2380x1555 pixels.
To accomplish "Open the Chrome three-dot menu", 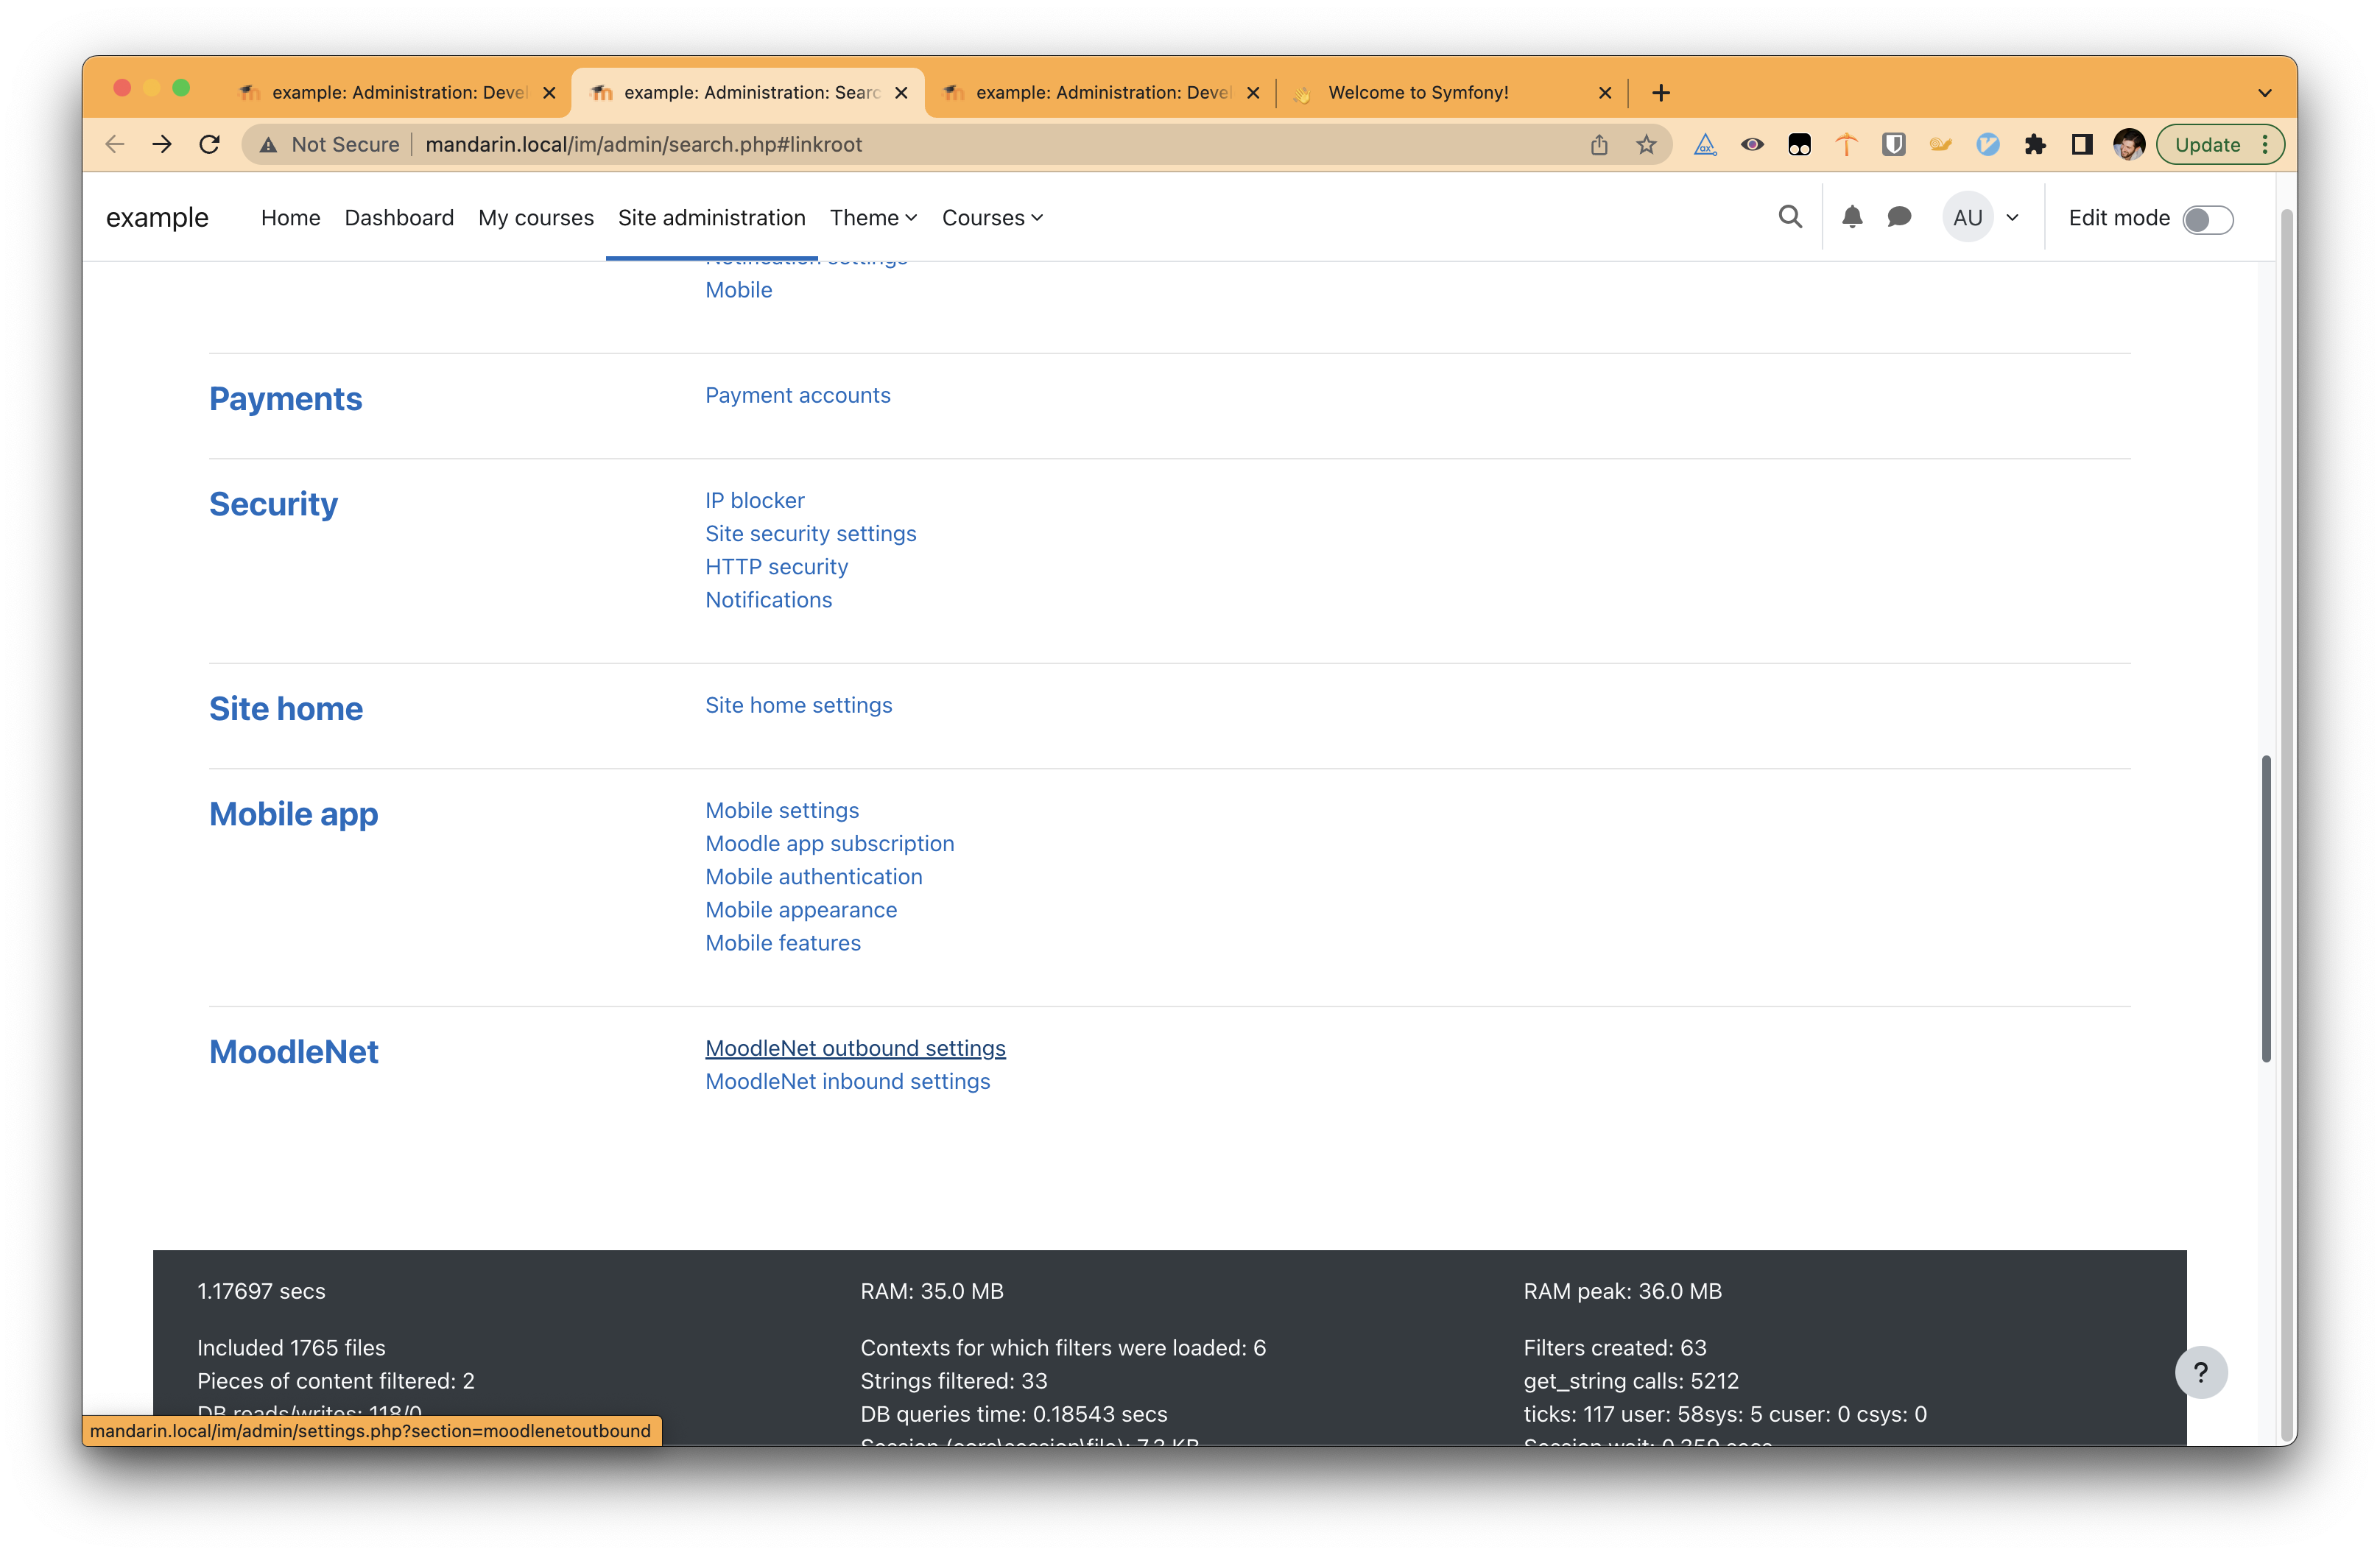I will (x=2265, y=144).
